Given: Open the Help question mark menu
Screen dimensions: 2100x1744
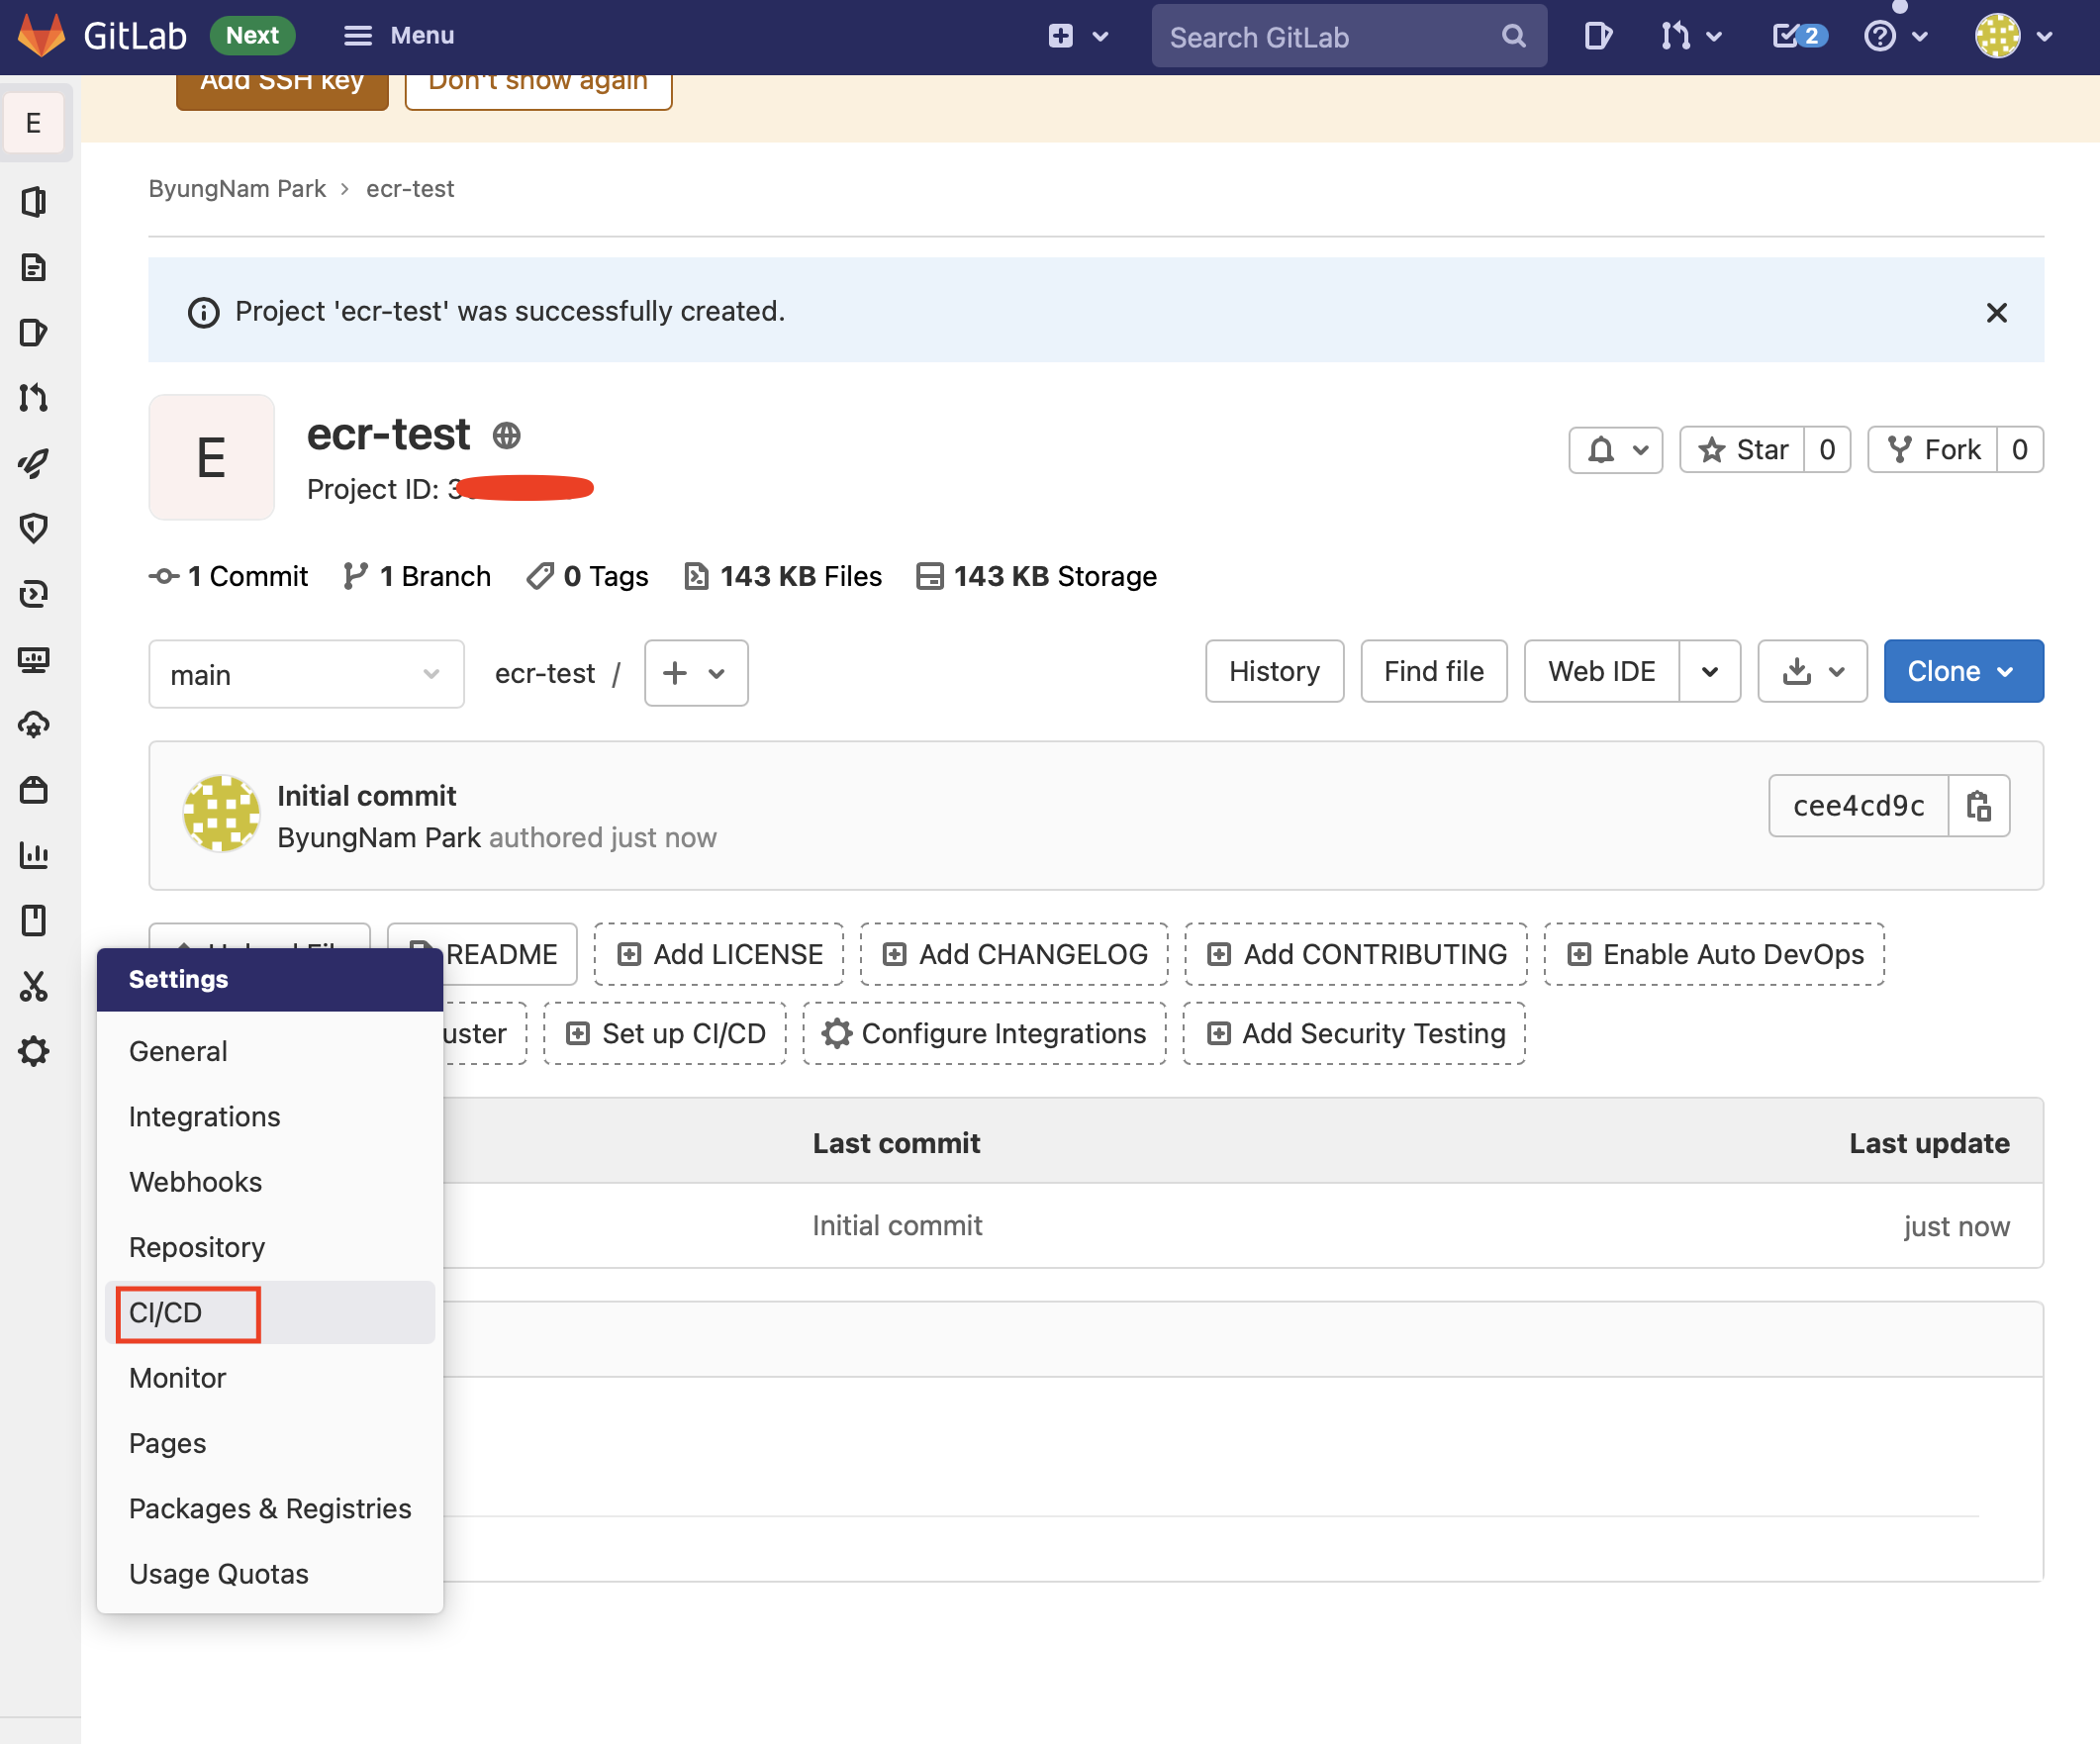Looking at the screenshot, I should coord(1895,37).
